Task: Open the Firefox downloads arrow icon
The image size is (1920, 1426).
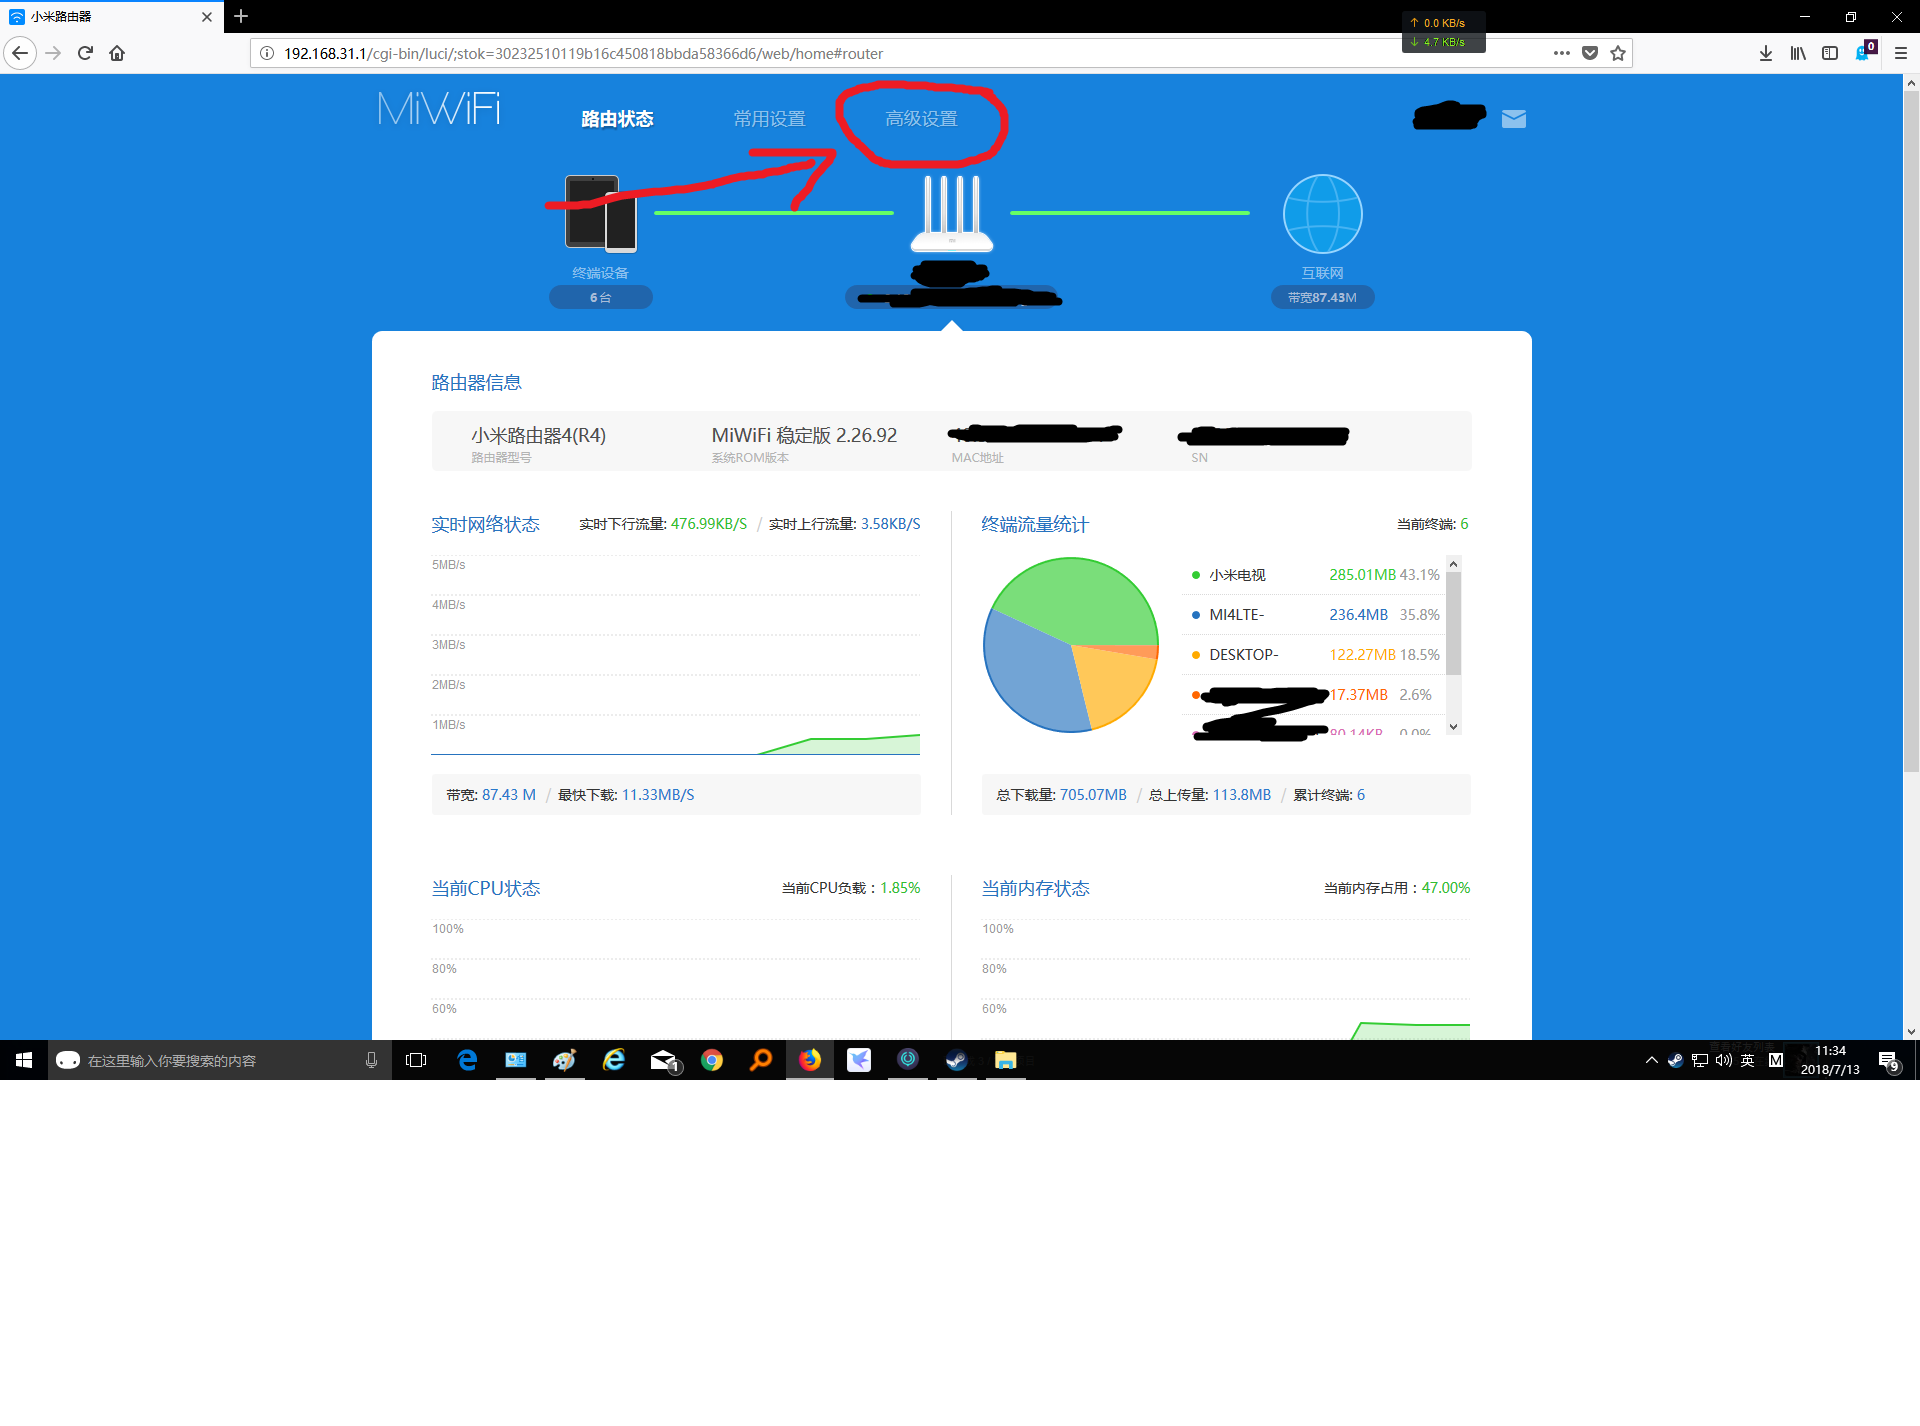Action: [1765, 53]
